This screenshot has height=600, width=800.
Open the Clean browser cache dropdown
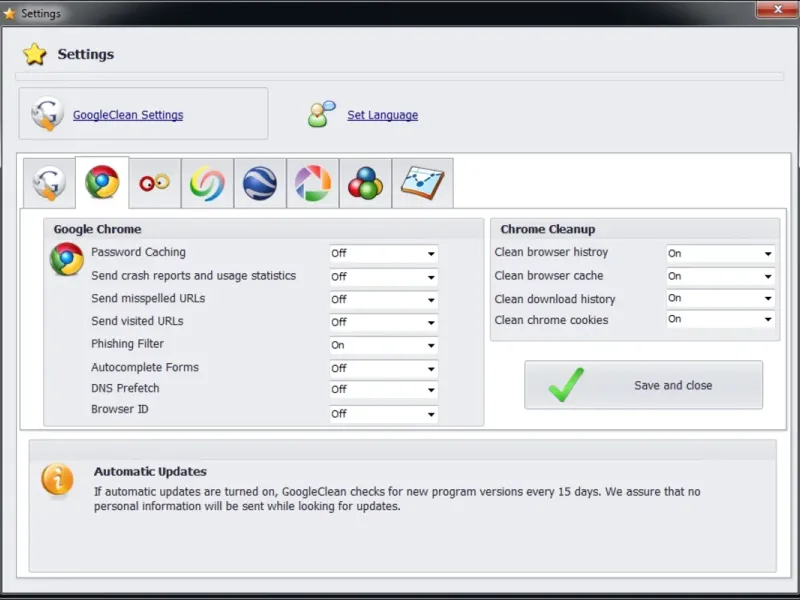720,276
